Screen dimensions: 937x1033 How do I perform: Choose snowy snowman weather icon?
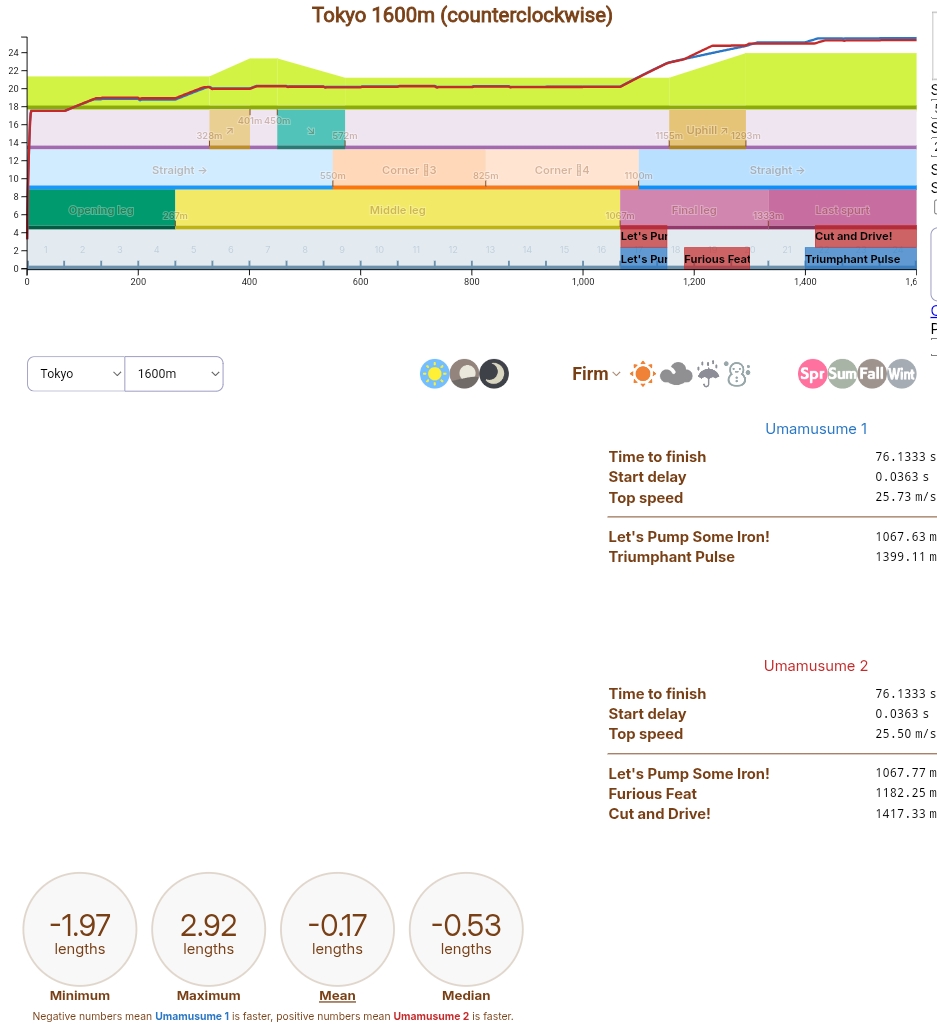tap(737, 374)
